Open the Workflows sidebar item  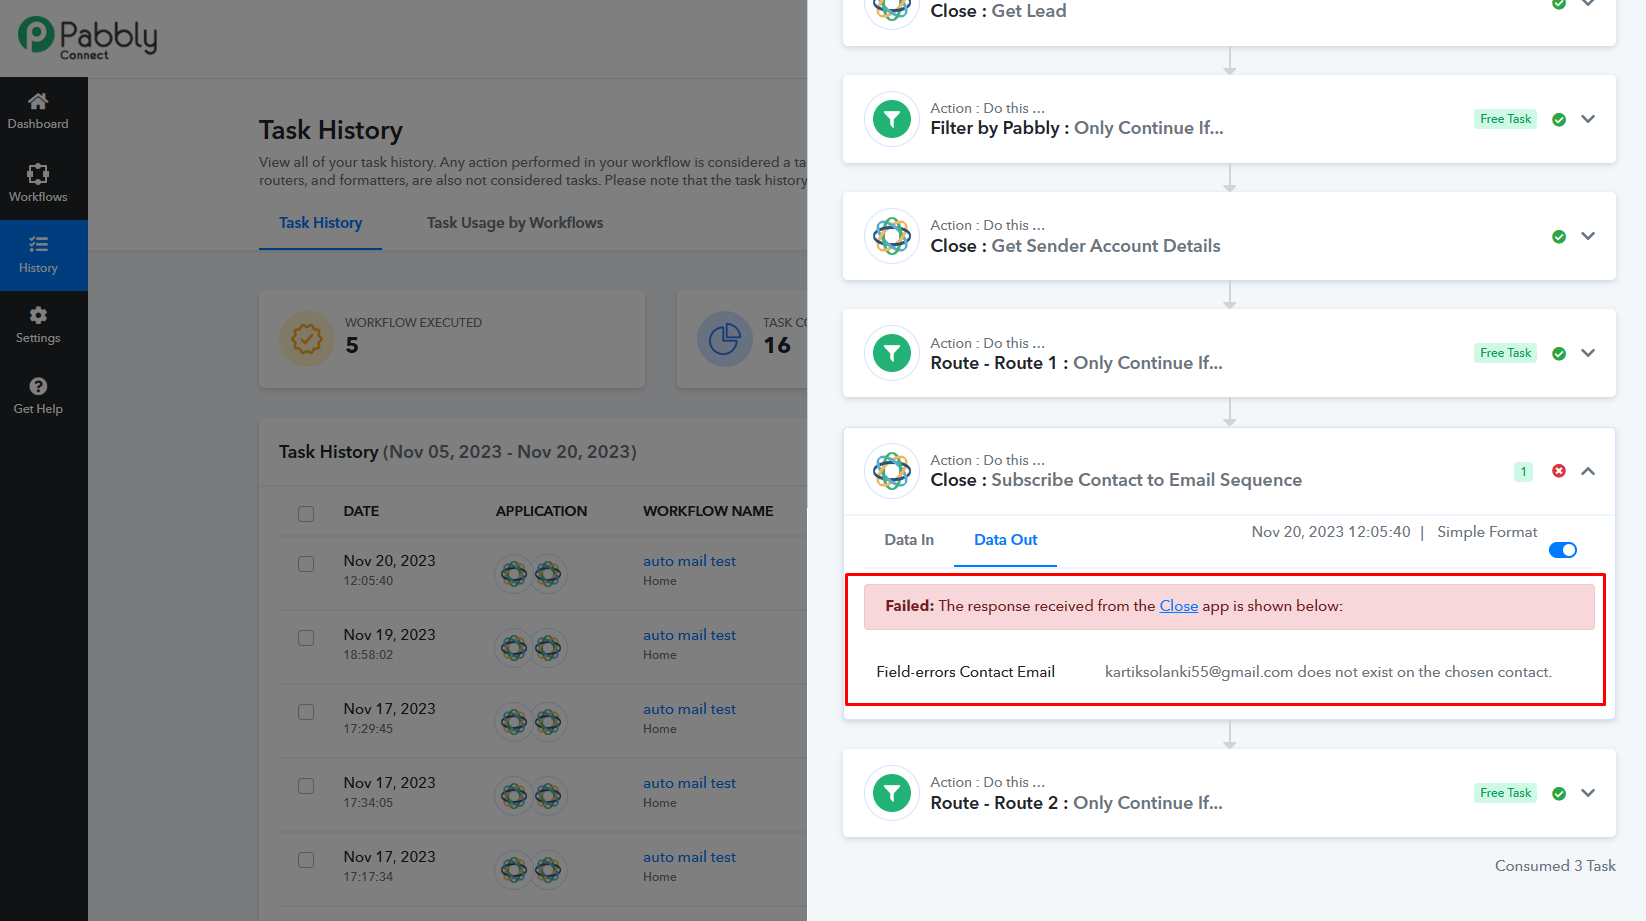(38, 184)
